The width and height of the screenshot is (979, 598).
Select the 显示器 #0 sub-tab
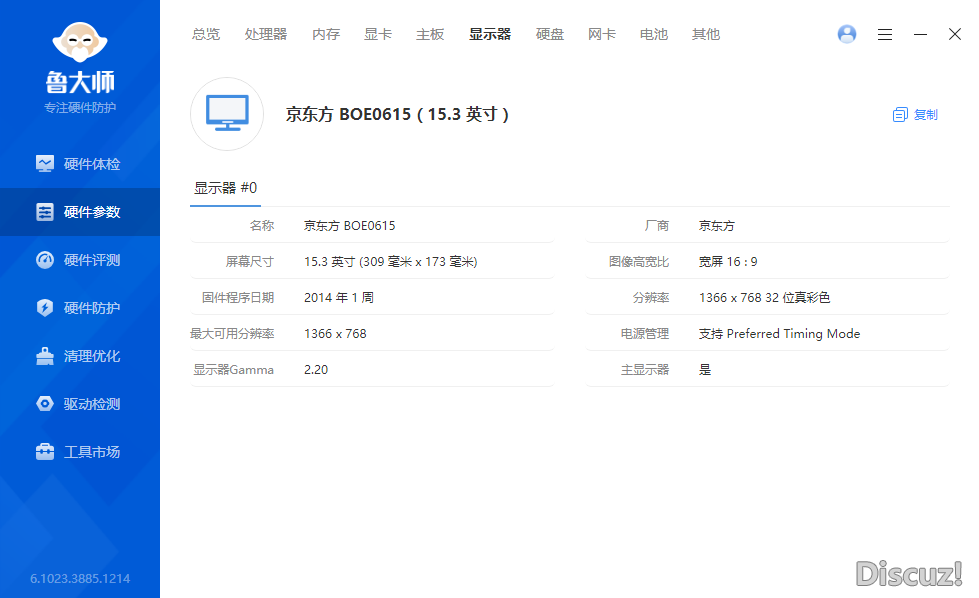(225, 188)
